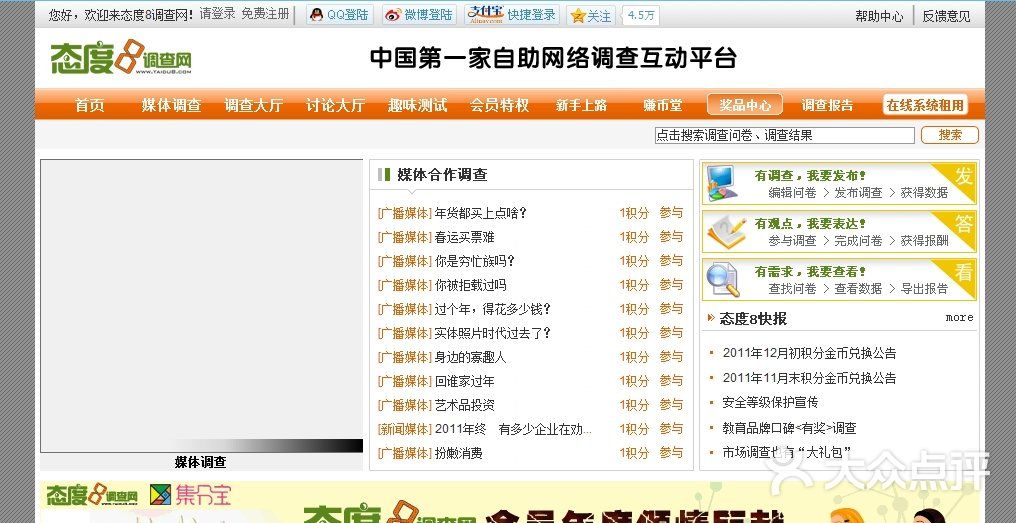
Task: Select 趣味测试 from the navigation menu
Action: [417, 105]
